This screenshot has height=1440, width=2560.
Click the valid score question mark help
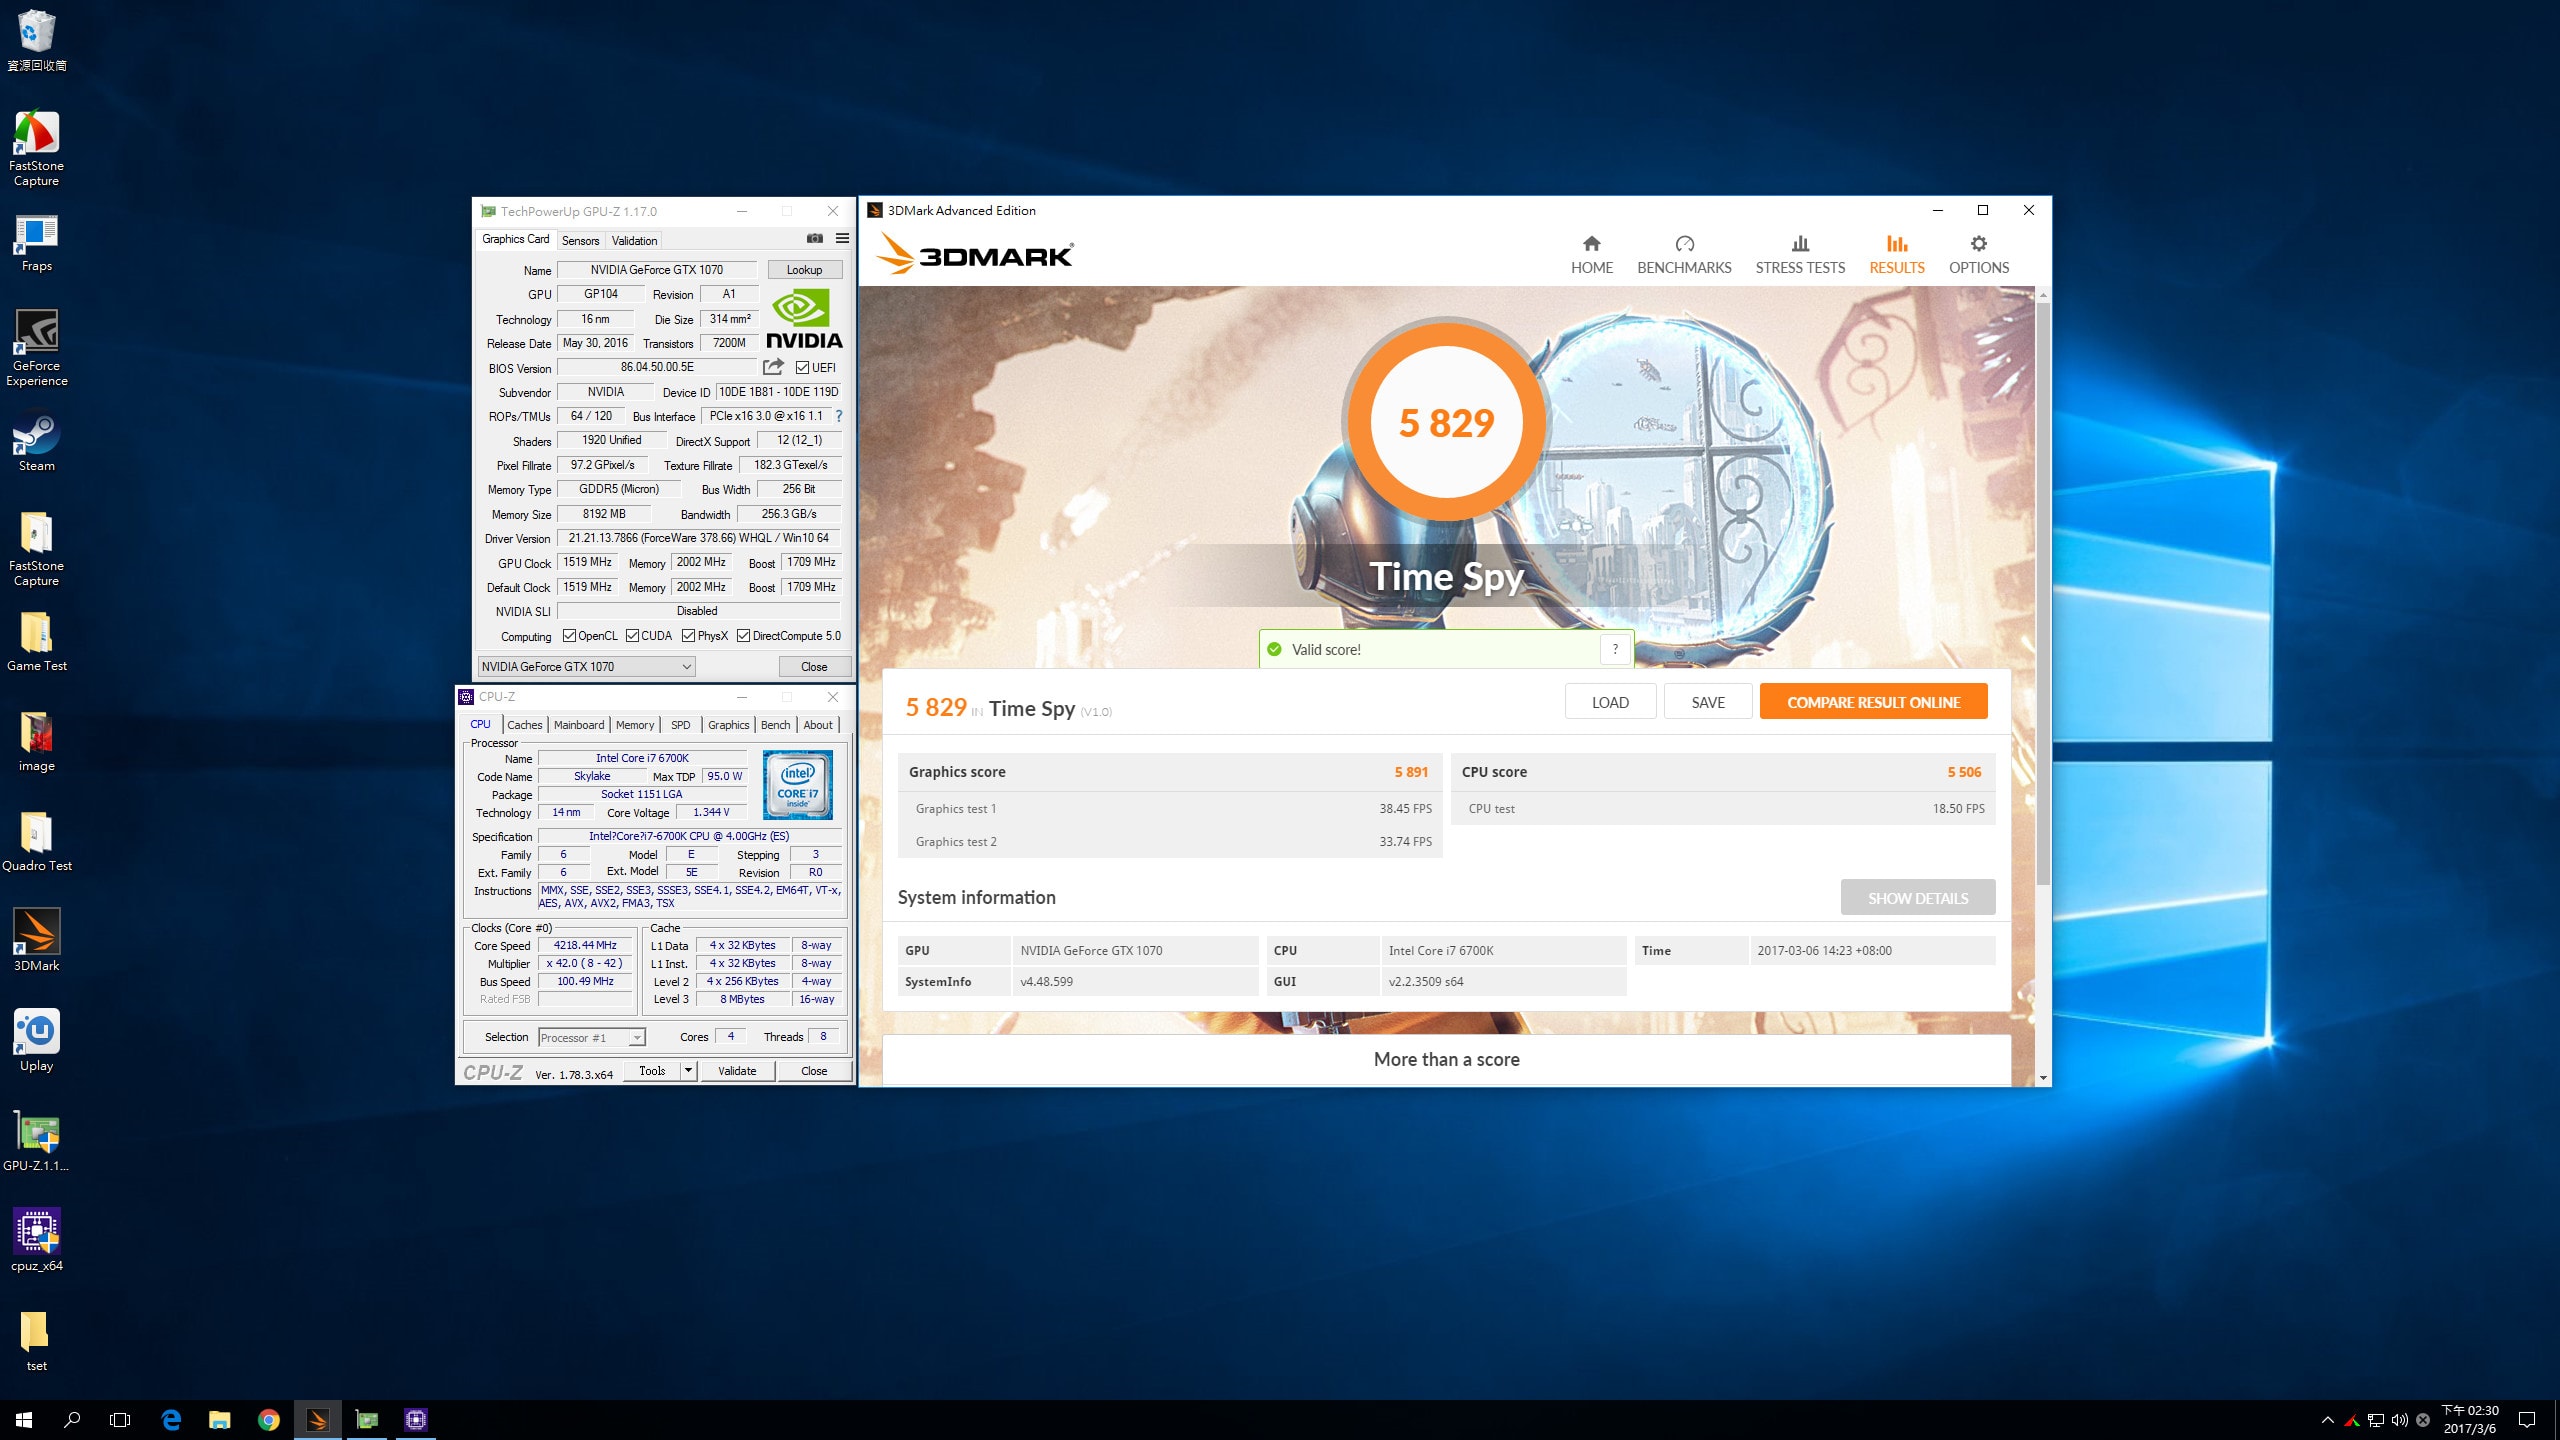pos(1615,649)
